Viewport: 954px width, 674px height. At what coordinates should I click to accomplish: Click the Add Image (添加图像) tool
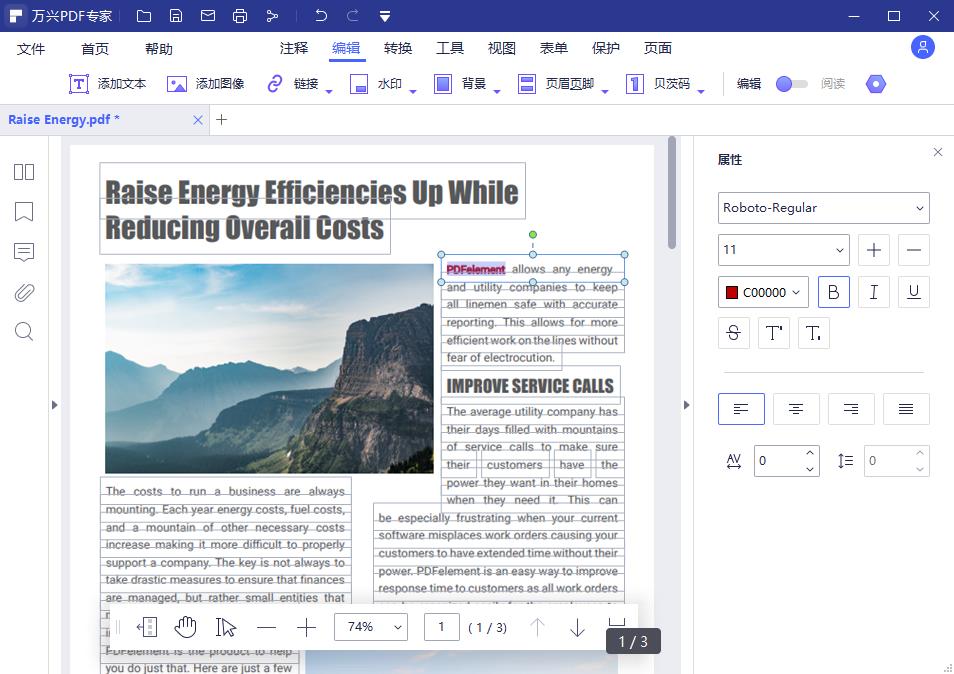(x=206, y=84)
